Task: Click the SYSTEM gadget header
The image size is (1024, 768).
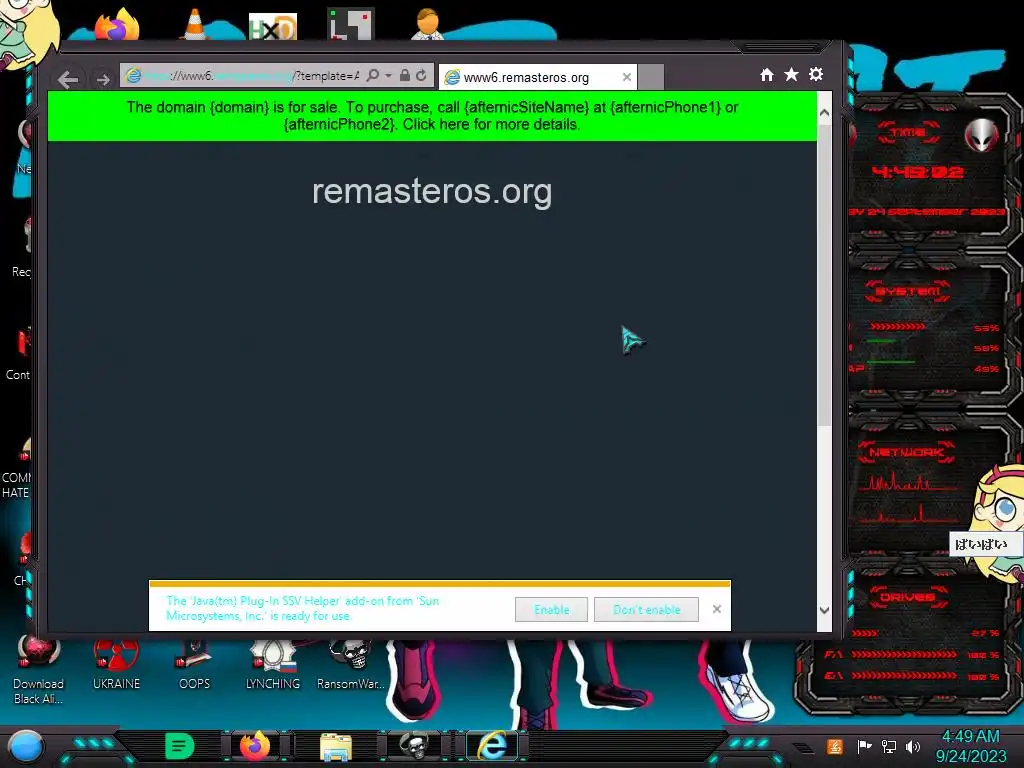Action: tap(908, 291)
